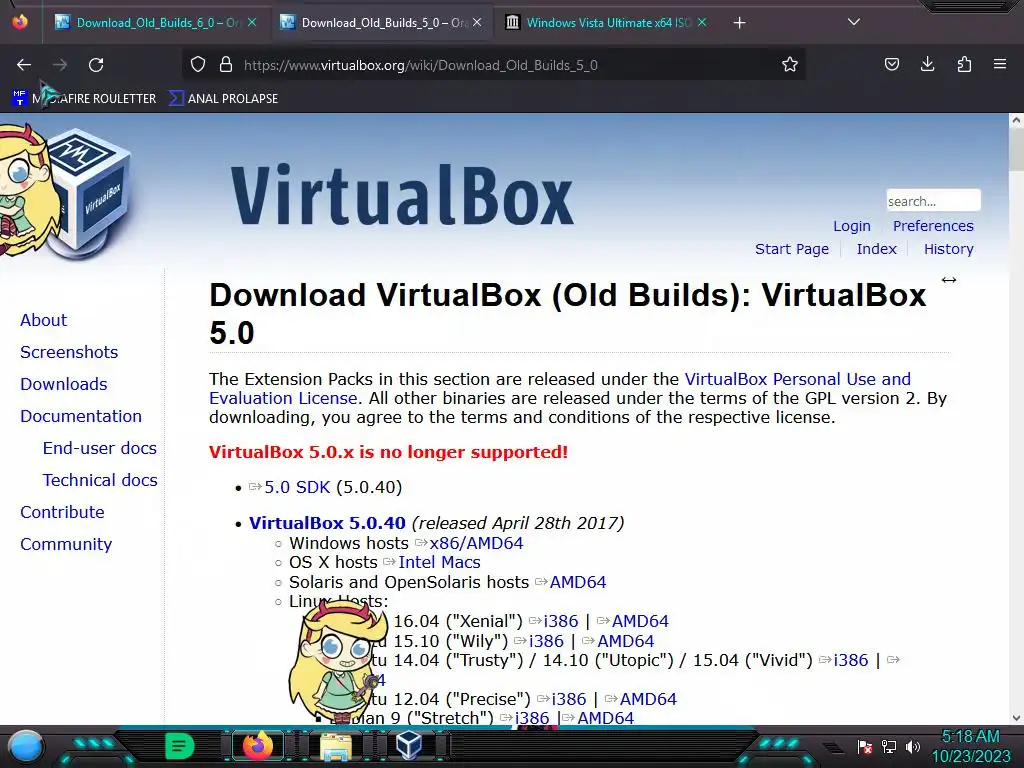
Task: Open the About sidebar link
Action: 43,320
